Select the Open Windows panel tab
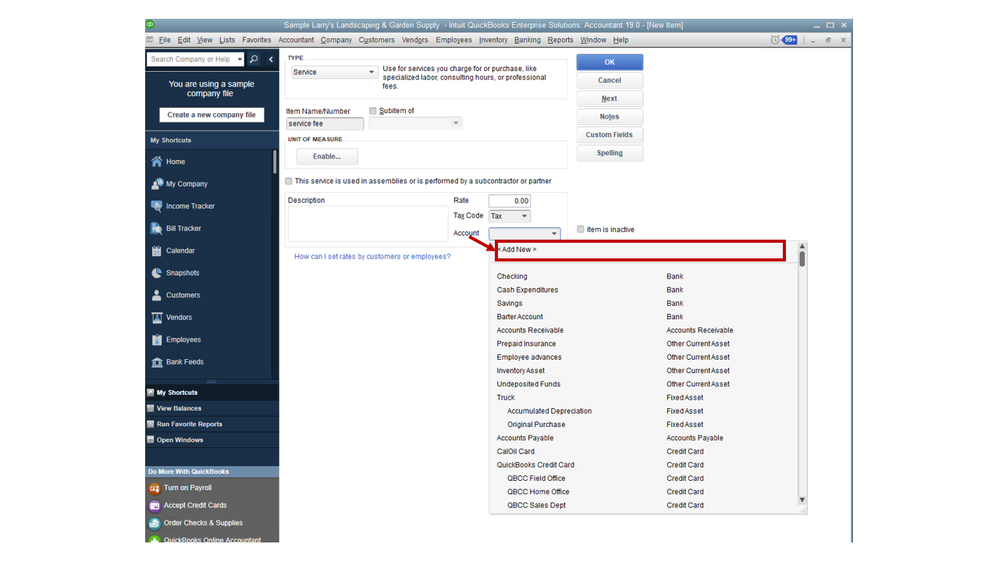Image resolution: width=999 pixels, height=562 pixels. click(x=212, y=440)
